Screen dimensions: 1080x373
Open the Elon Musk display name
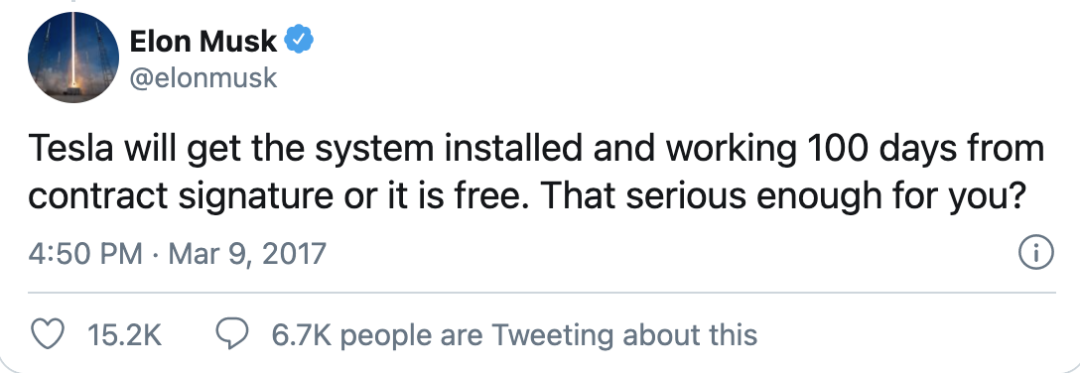[x=203, y=42]
